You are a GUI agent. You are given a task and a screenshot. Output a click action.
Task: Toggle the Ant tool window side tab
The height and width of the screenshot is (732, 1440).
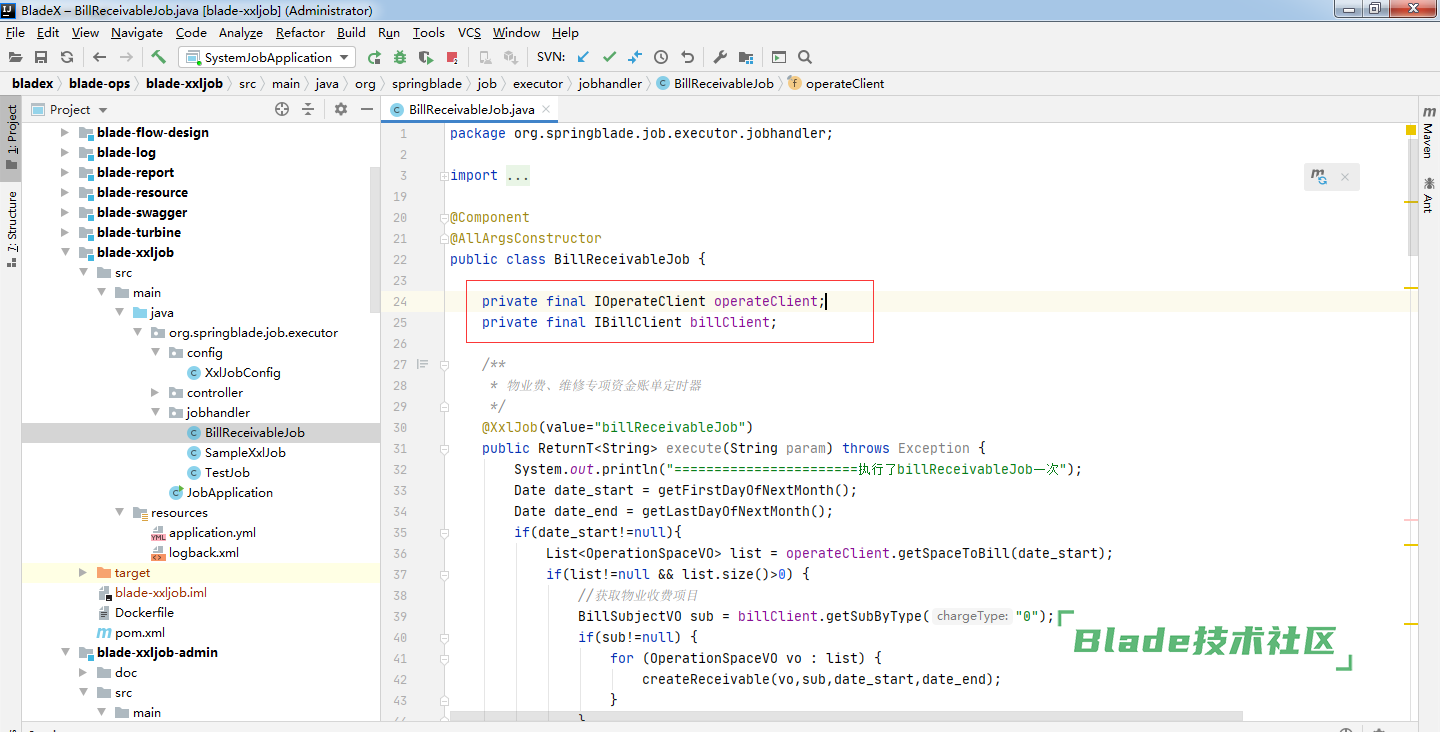(x=1428, y=195)
